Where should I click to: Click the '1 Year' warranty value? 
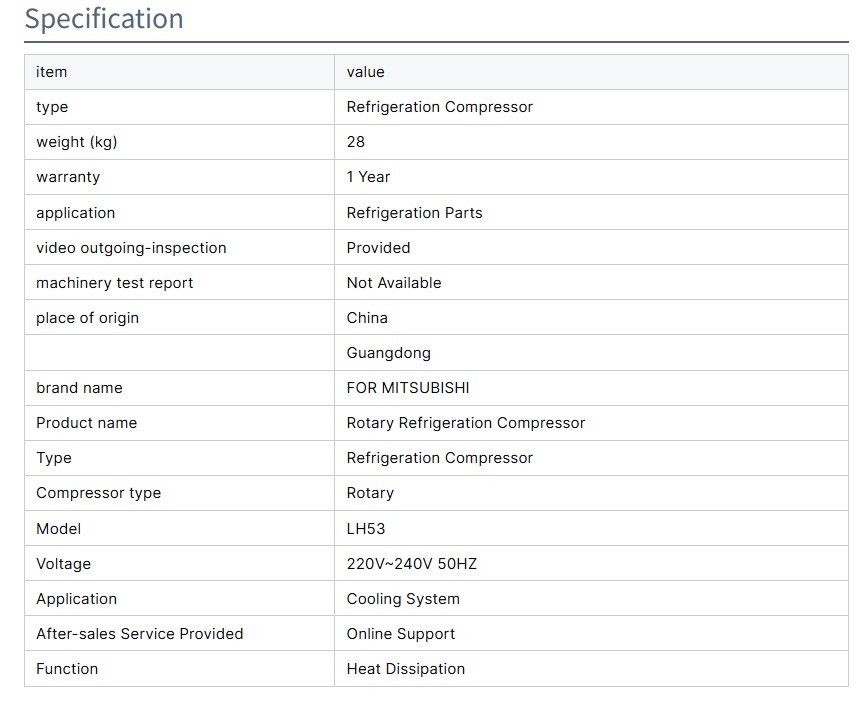coord(368,177)
